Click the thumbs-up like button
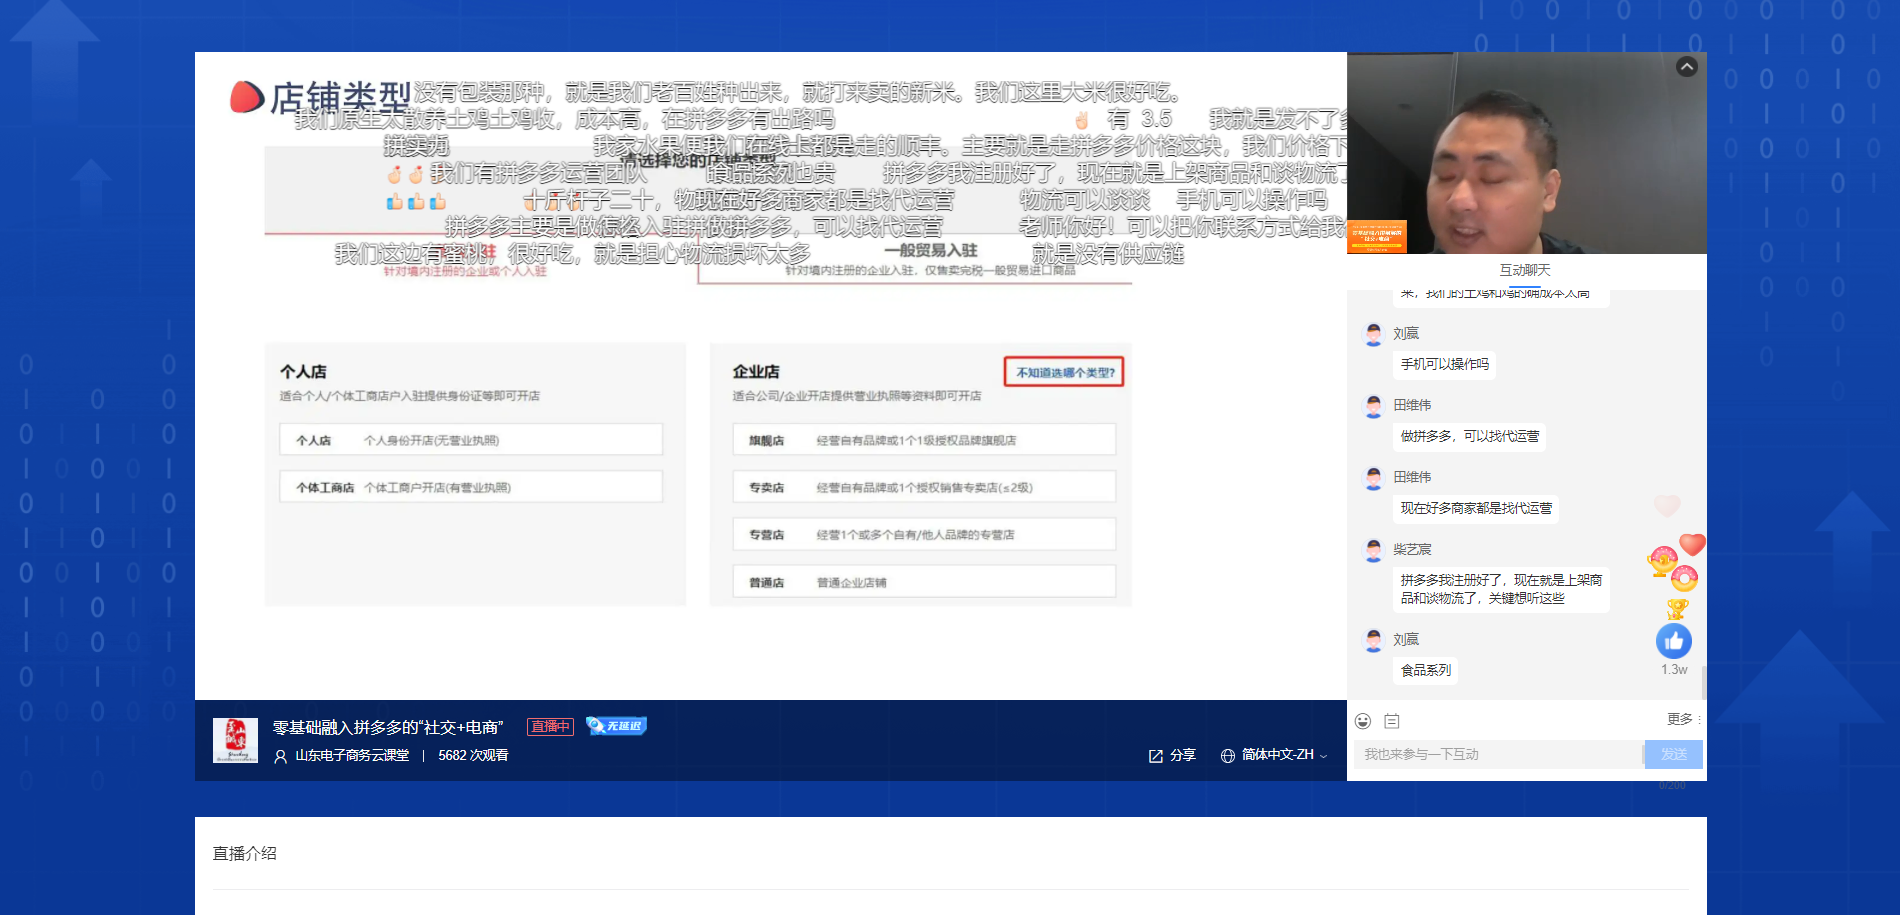1900x915 pixels. coord(1674,641)
